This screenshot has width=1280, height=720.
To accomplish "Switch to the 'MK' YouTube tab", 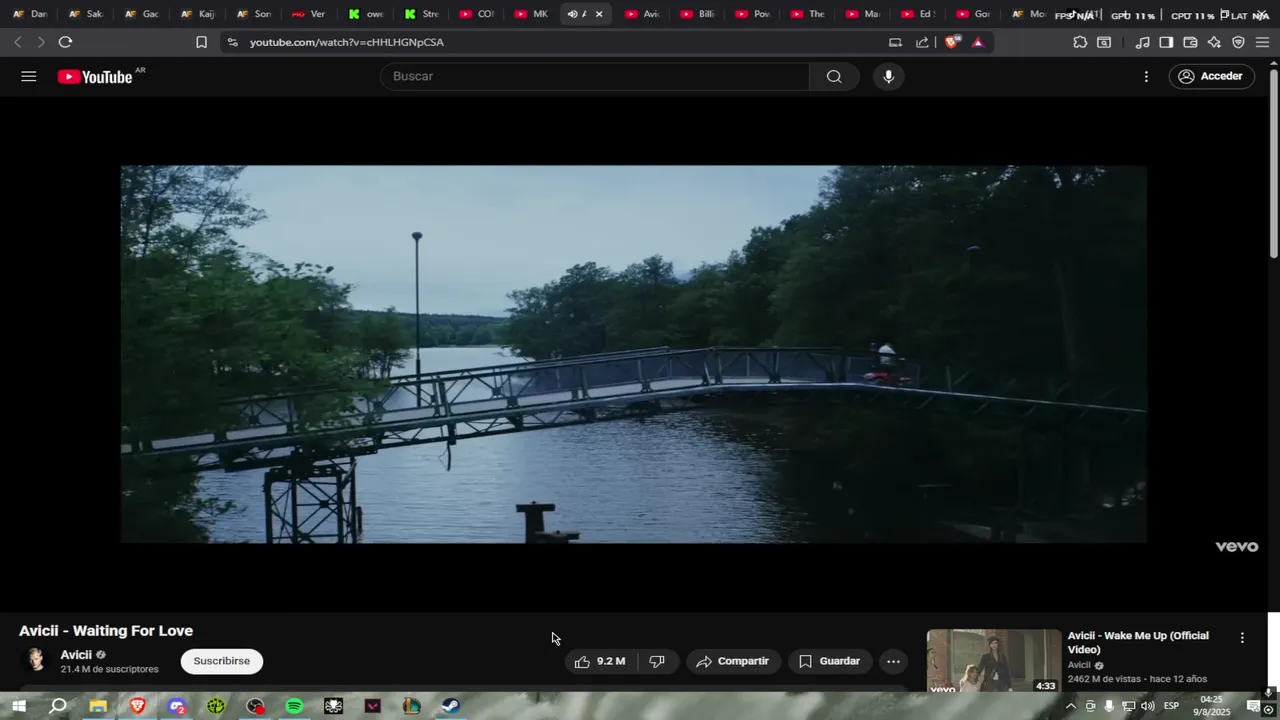I will tap(532, 14).
